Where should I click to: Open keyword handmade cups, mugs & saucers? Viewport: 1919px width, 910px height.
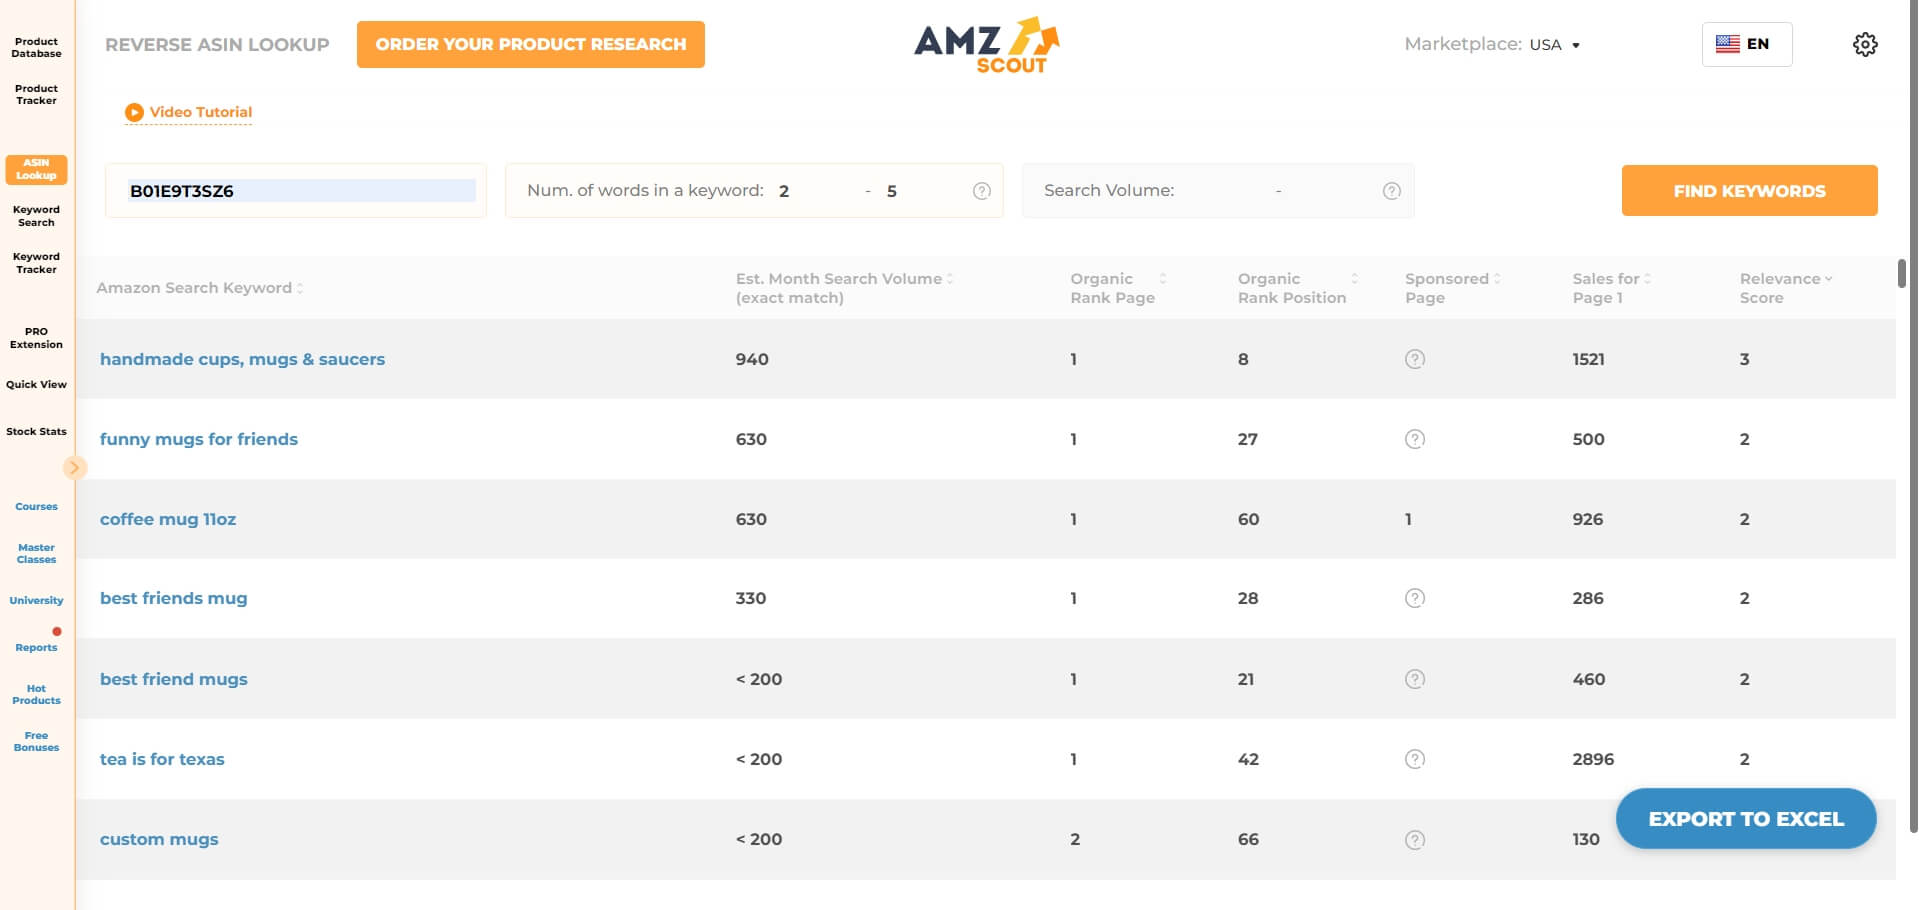(x=242, y=359)
